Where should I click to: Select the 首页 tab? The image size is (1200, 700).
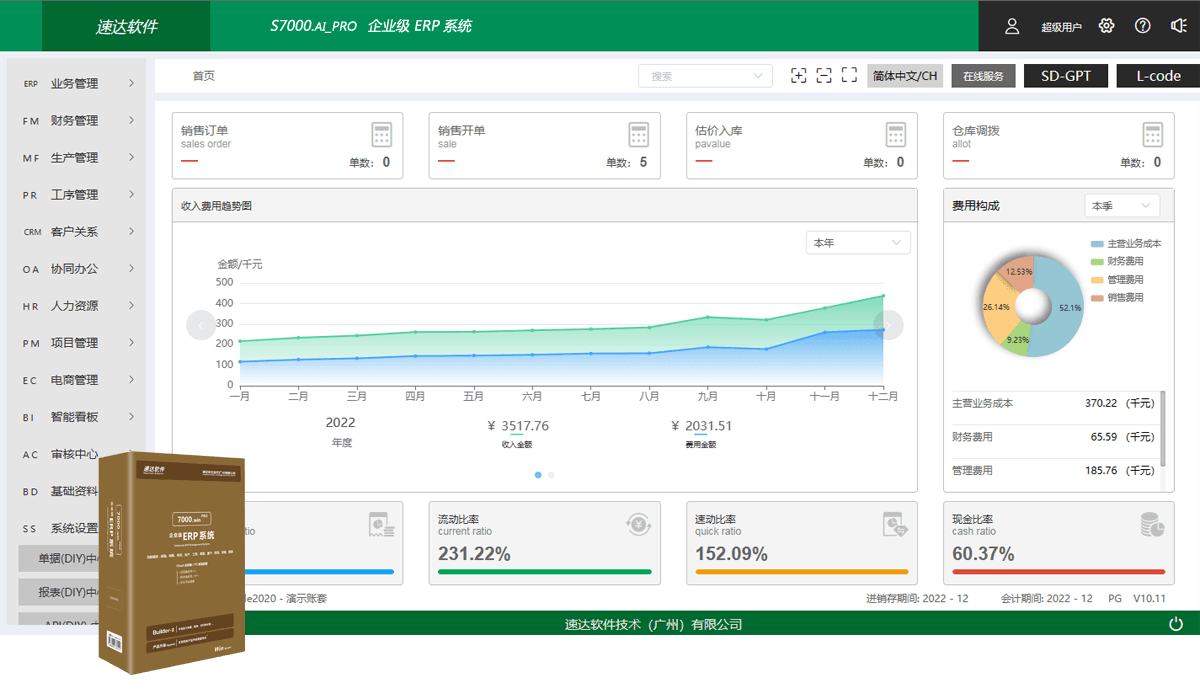tap(204, 74)
